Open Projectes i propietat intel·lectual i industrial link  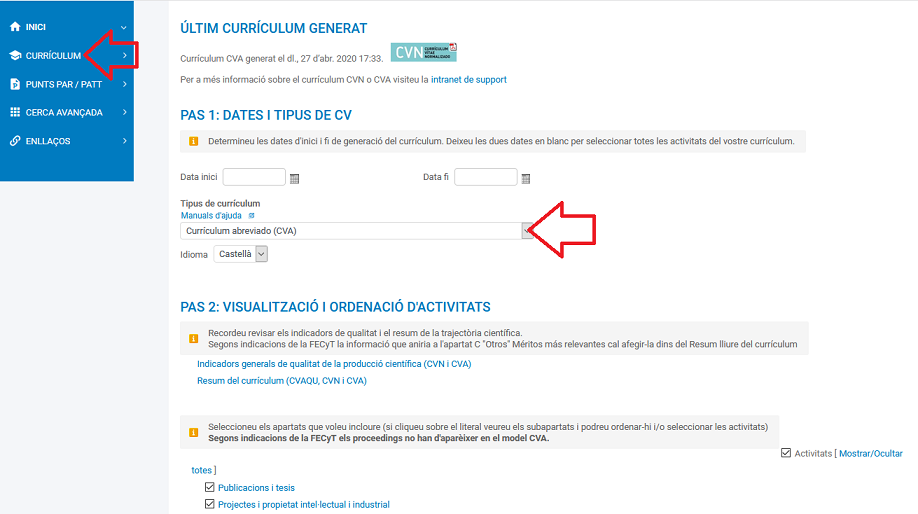304,505
